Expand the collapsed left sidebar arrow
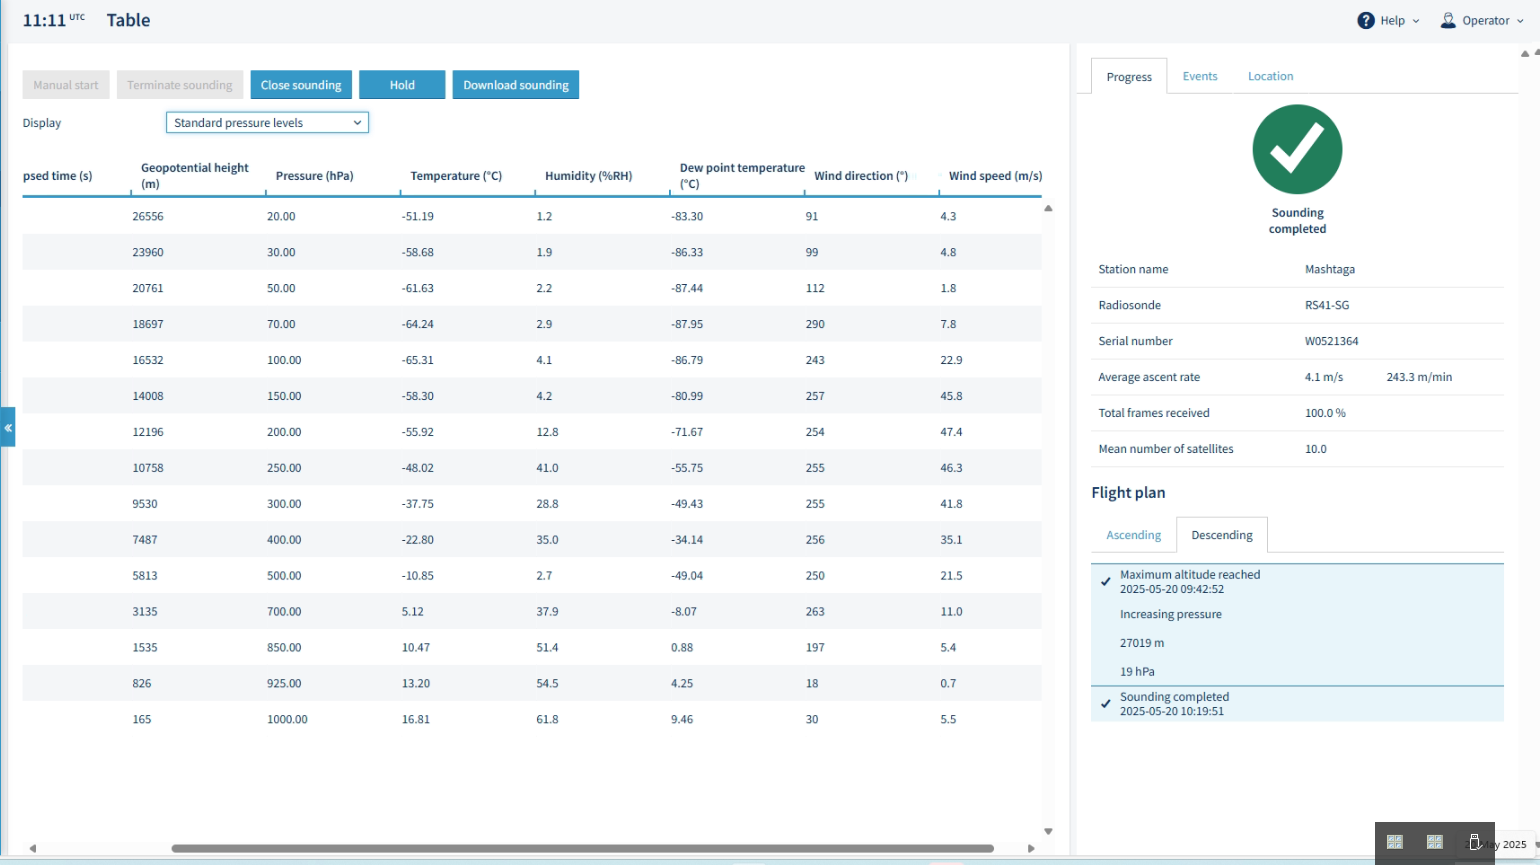1540x865 pixels. pos(8,427)
